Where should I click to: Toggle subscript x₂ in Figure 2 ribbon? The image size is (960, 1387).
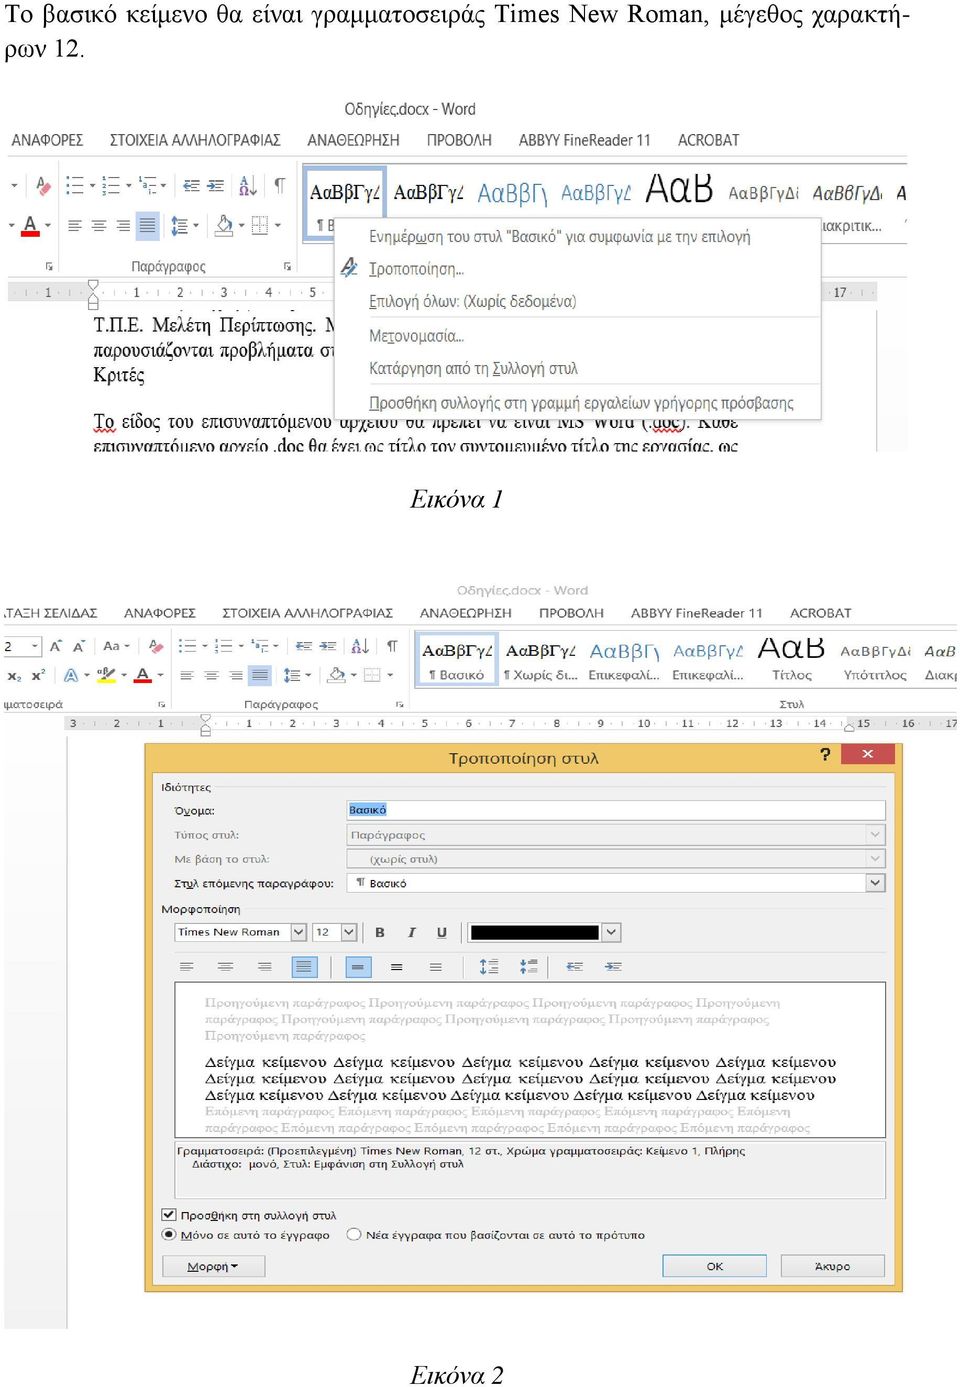click(x=15, y=676)
